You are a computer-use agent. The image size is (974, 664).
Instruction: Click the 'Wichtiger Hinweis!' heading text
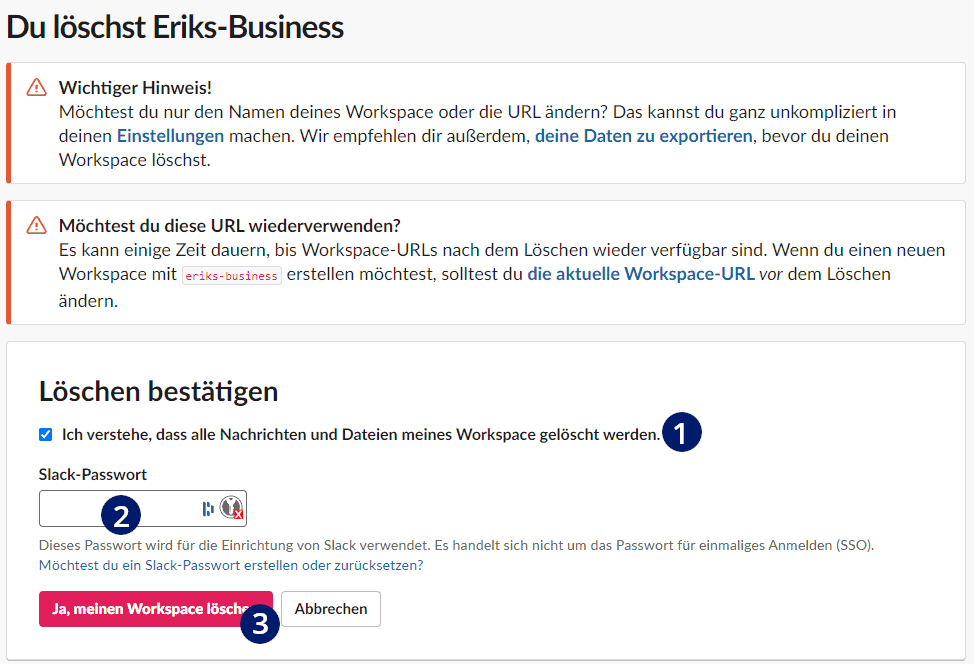point(135,88)
